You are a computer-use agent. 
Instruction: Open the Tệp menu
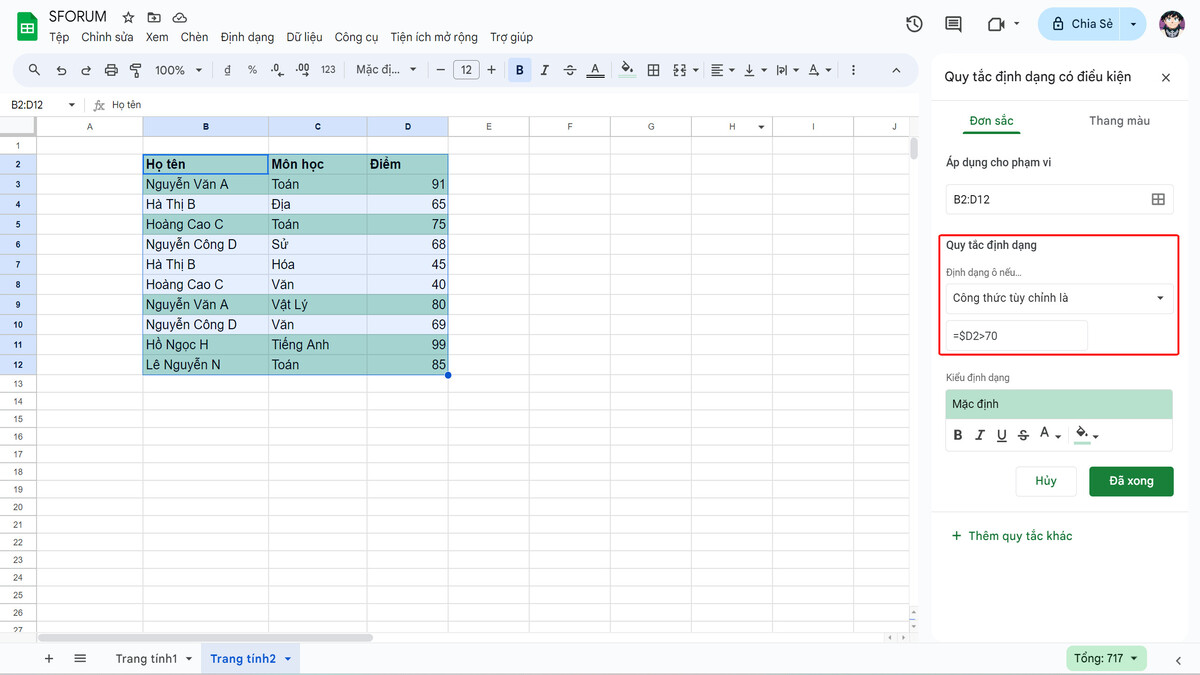click(59, 37)
